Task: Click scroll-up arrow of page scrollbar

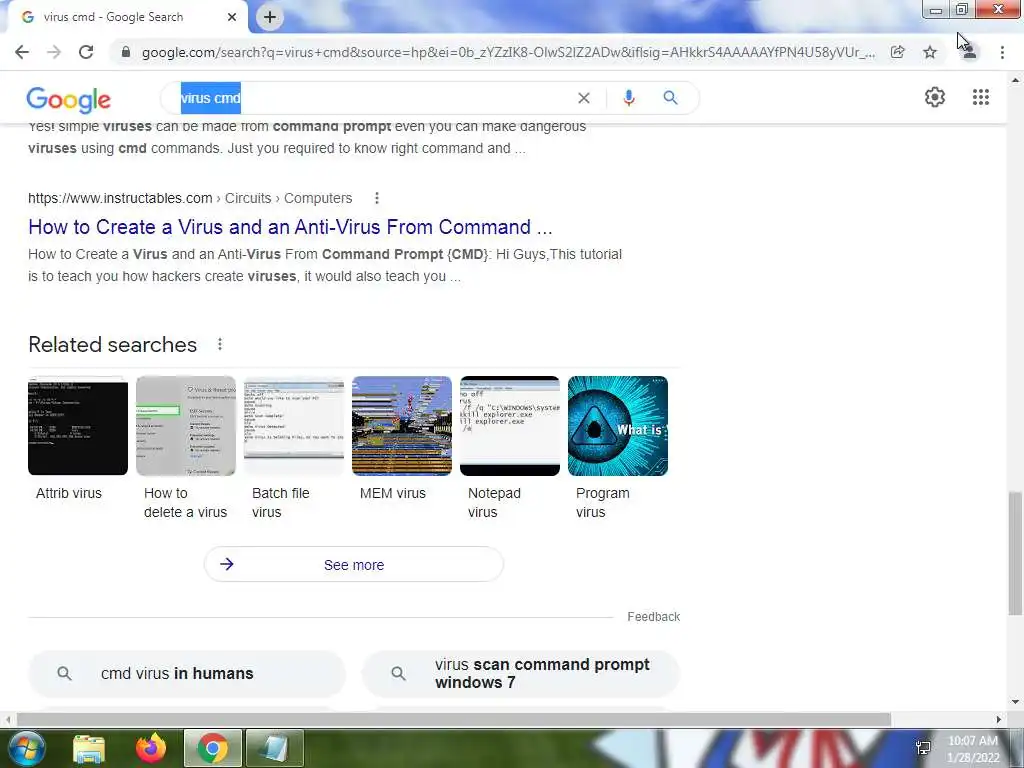Action: 1015,80
